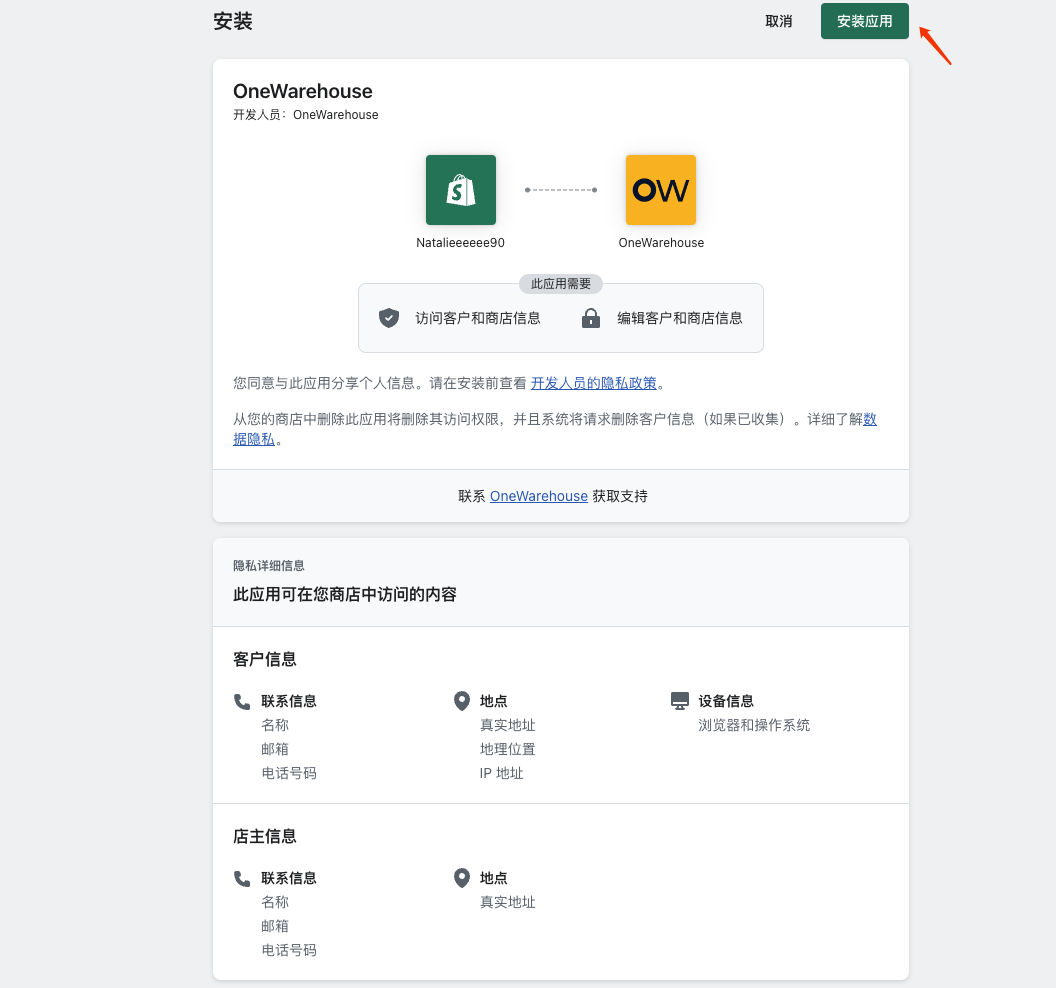Follow the OneWarehouse support link
The width and height of the screenshot is (1056, 988).
click(539, 496)
